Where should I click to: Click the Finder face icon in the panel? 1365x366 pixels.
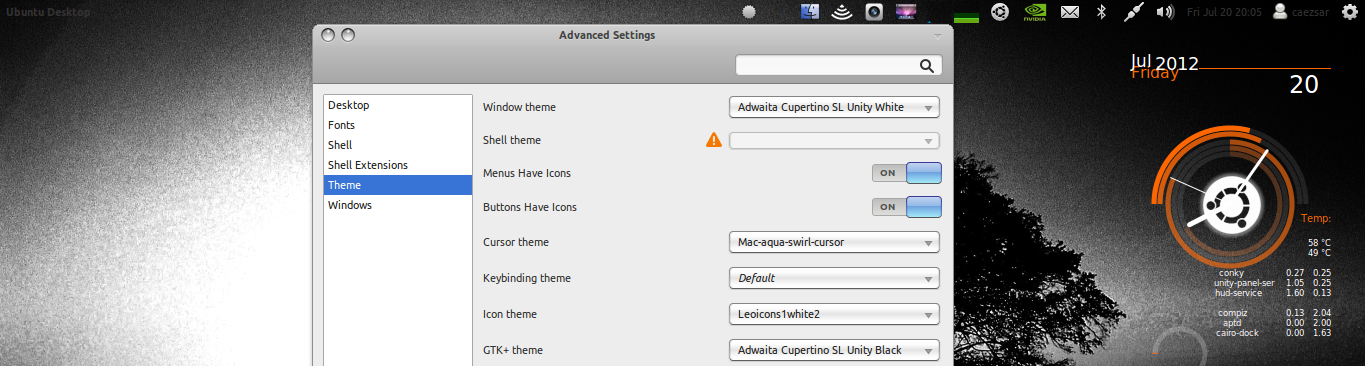tap(811, 12)
